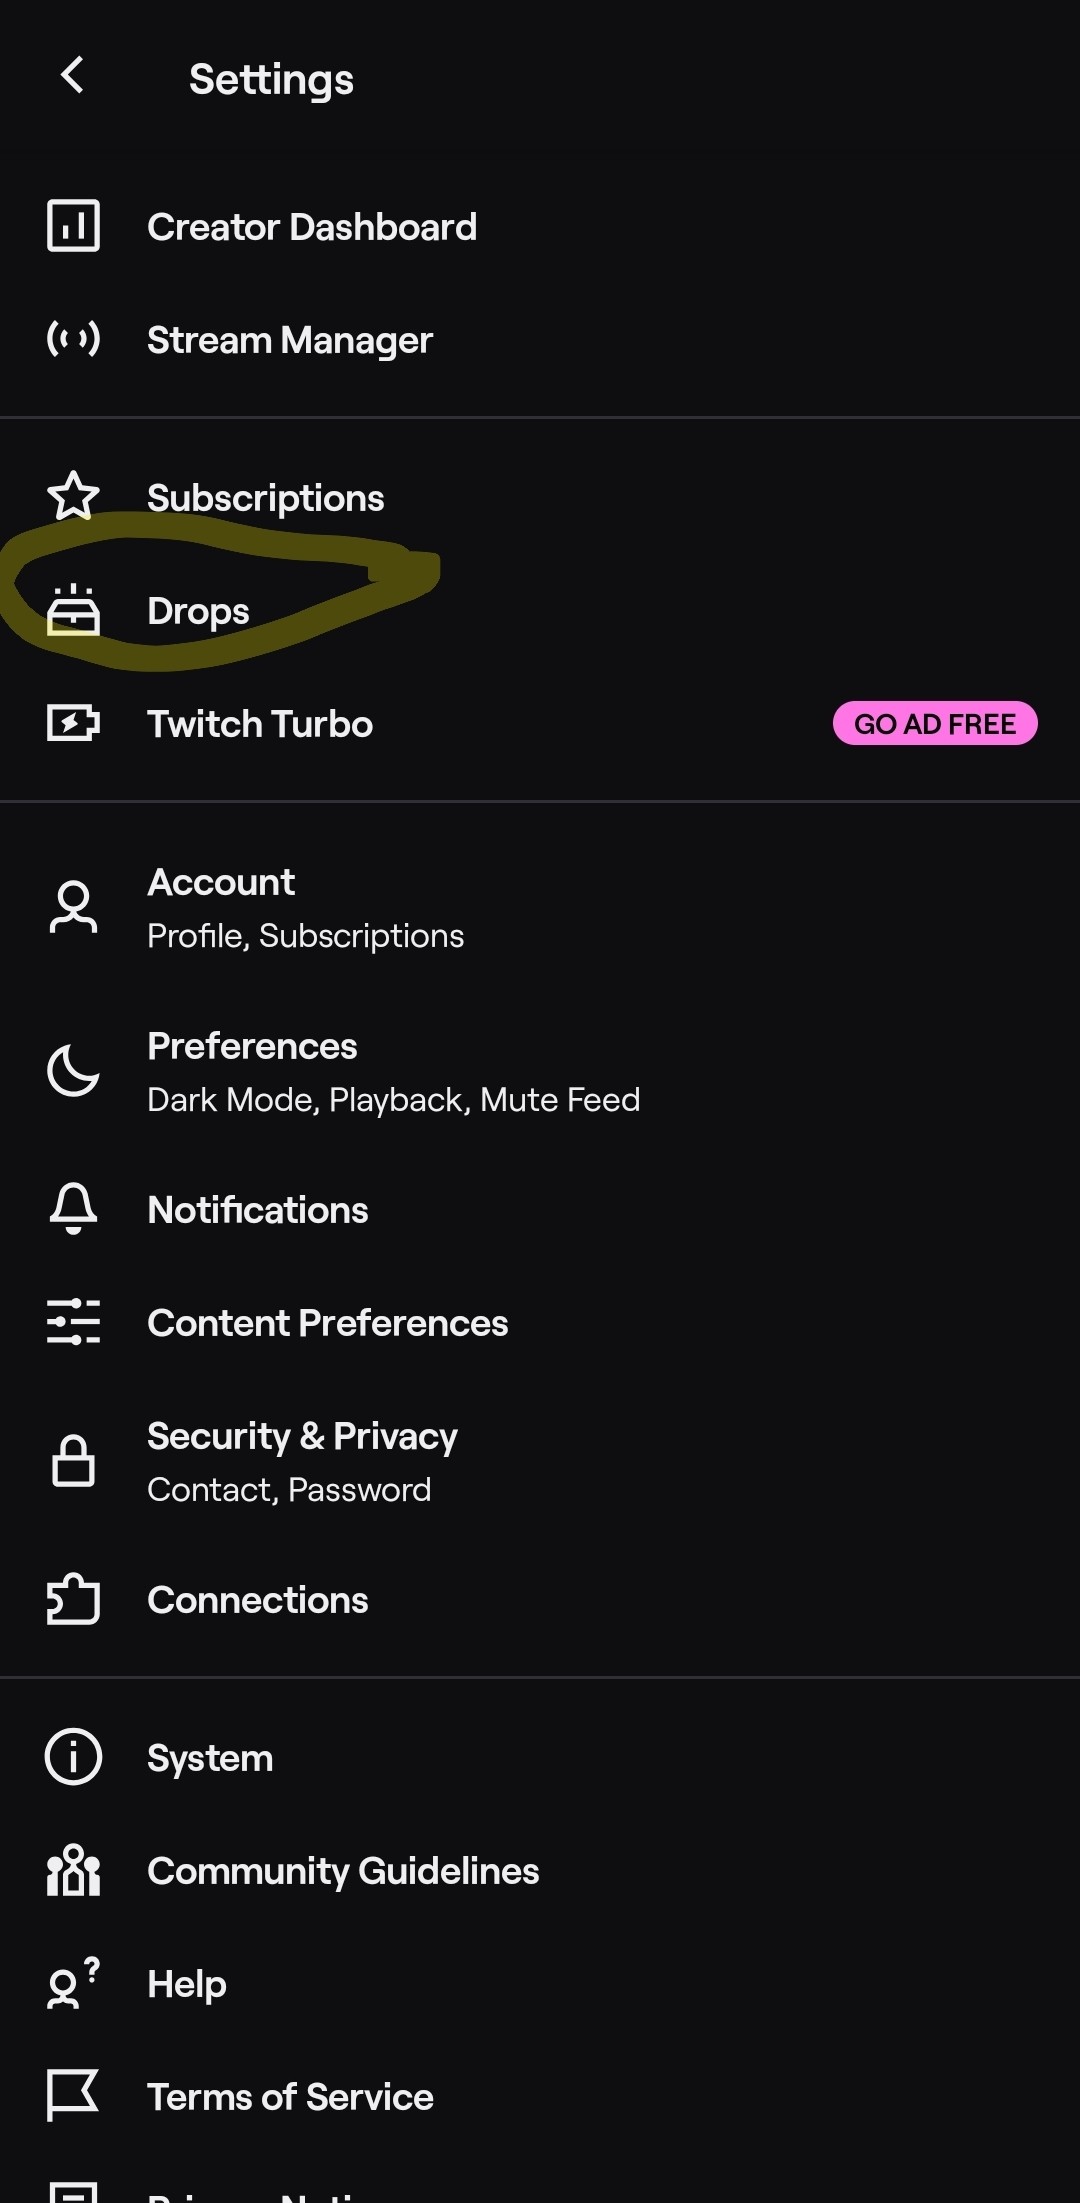Tap the Connections puzzle piece icon

[x=73, y=1599]
